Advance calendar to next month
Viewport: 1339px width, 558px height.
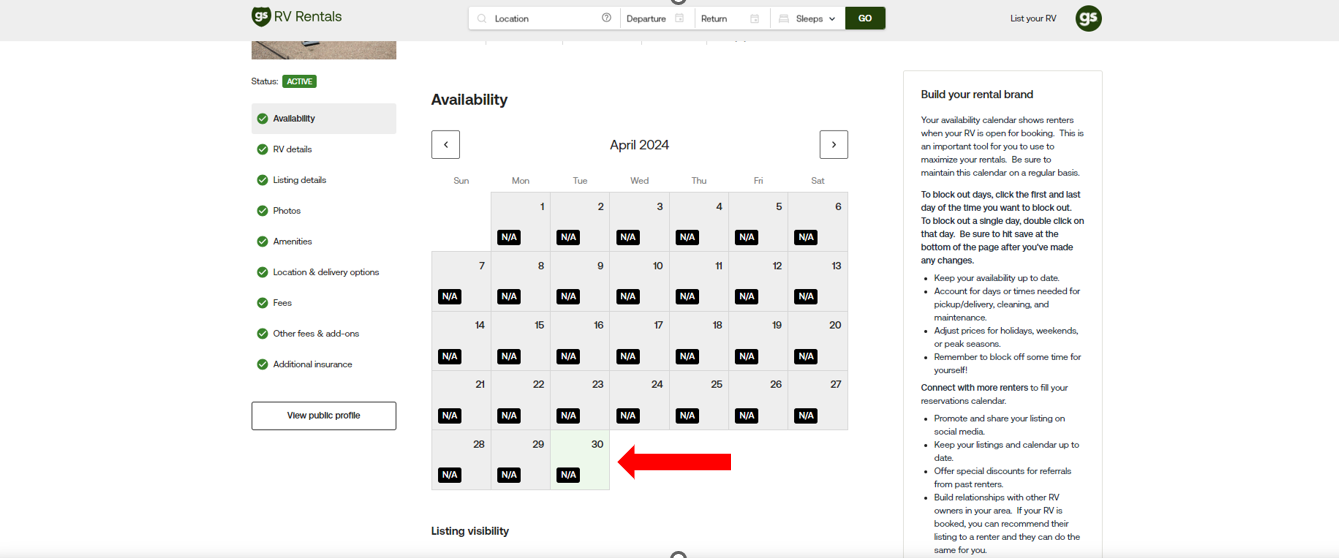(833, 145)
